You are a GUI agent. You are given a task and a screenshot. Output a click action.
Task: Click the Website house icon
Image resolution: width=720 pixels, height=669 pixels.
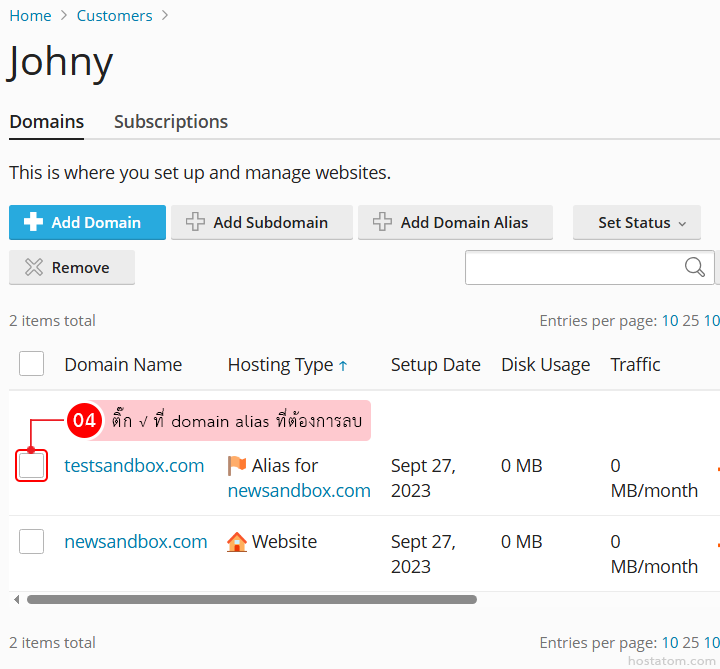pos(237,542)
